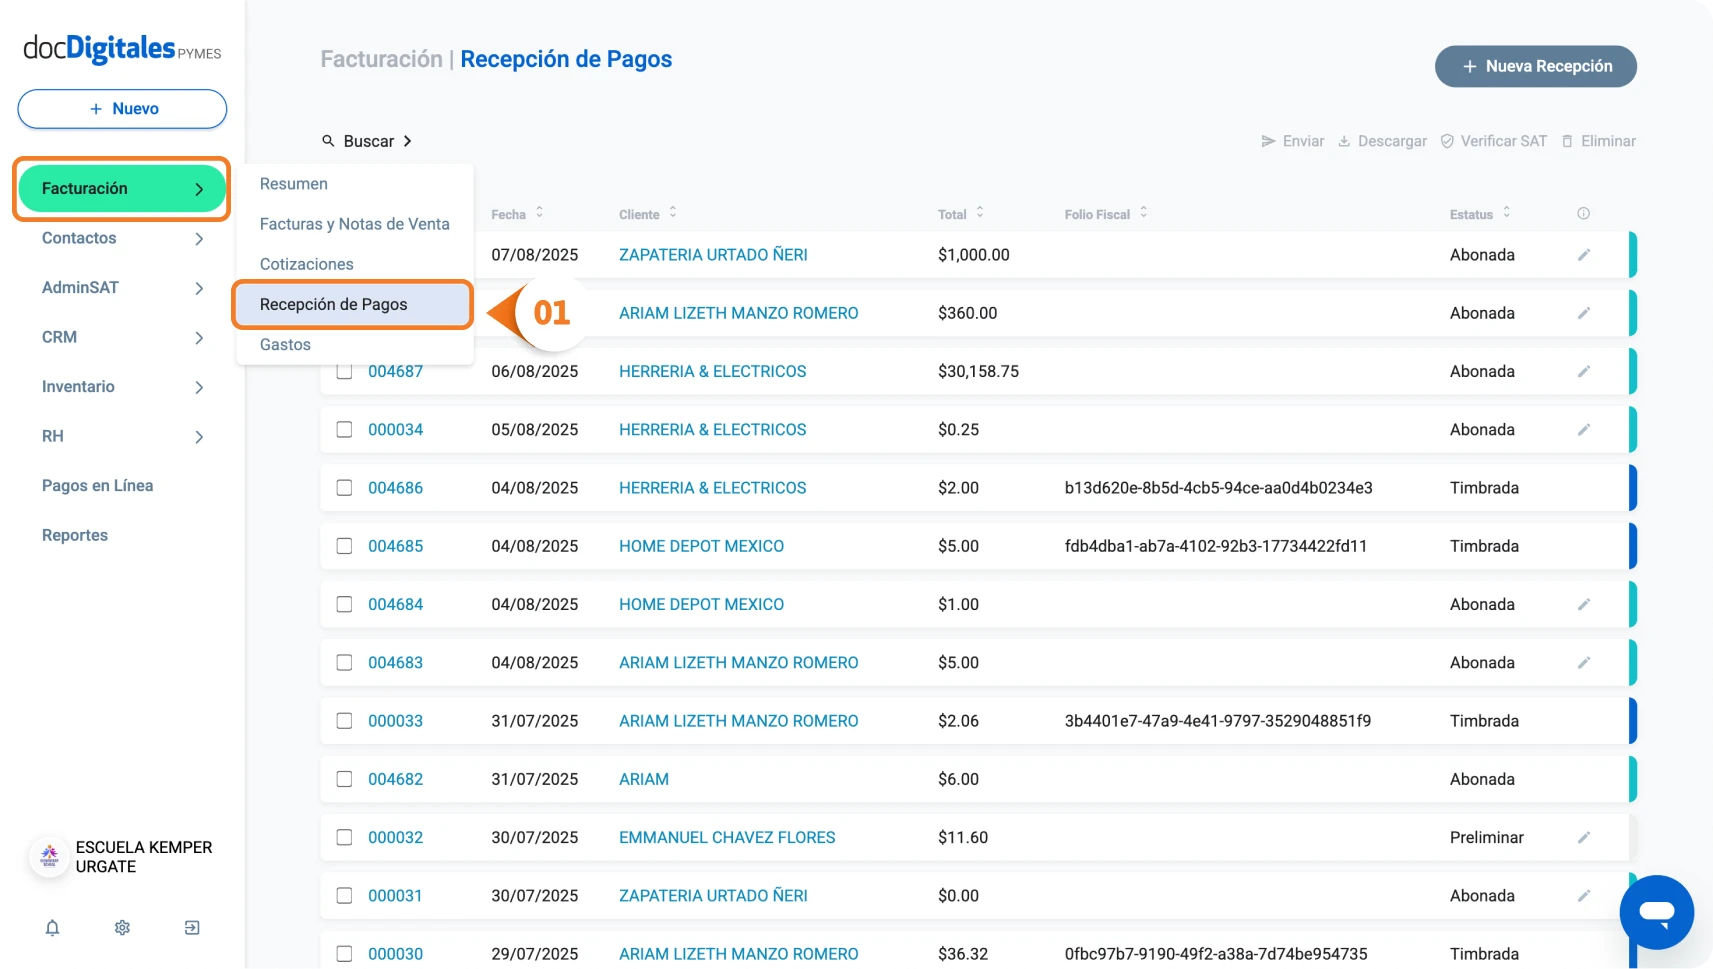This screenshot has height=969, width=1713.
Task: Open Gastos submenu item
Action: (285, 345)
